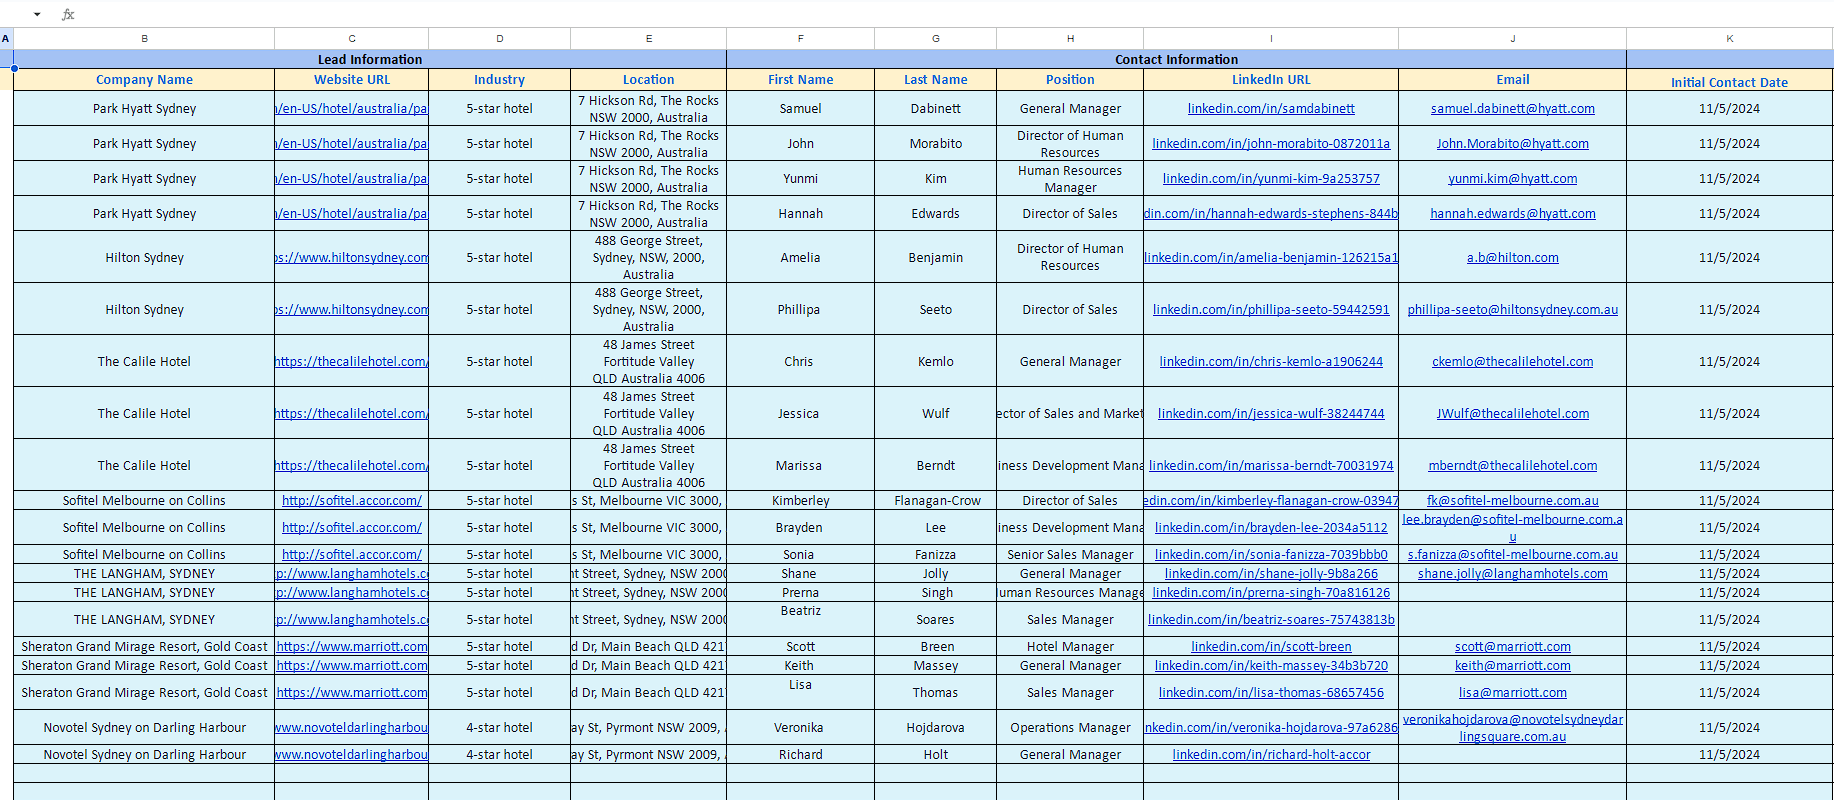Image resolution: width=1834 pixels, height=800 pixels.
Task: Select the 'Senior Sales Manager' position cell
Action: pyautogui.click(x=1070, y=555)
